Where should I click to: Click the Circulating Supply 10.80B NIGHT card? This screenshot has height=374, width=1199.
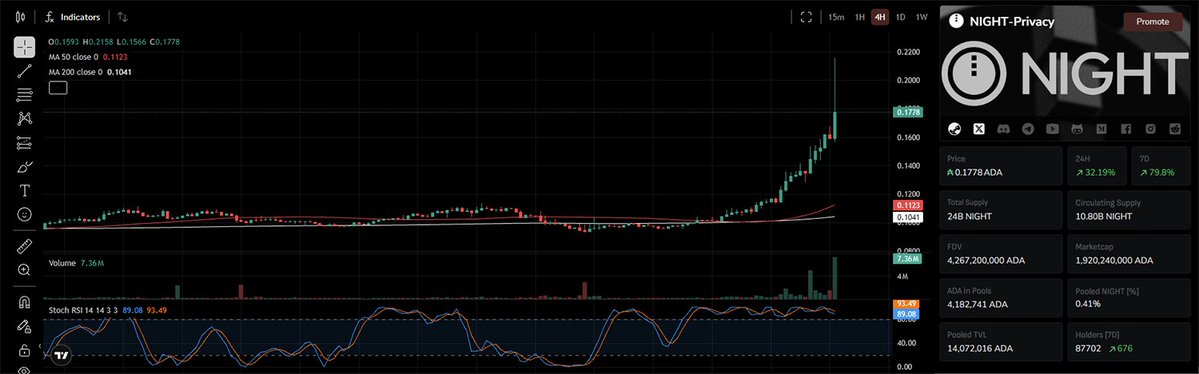[1129, 210]
